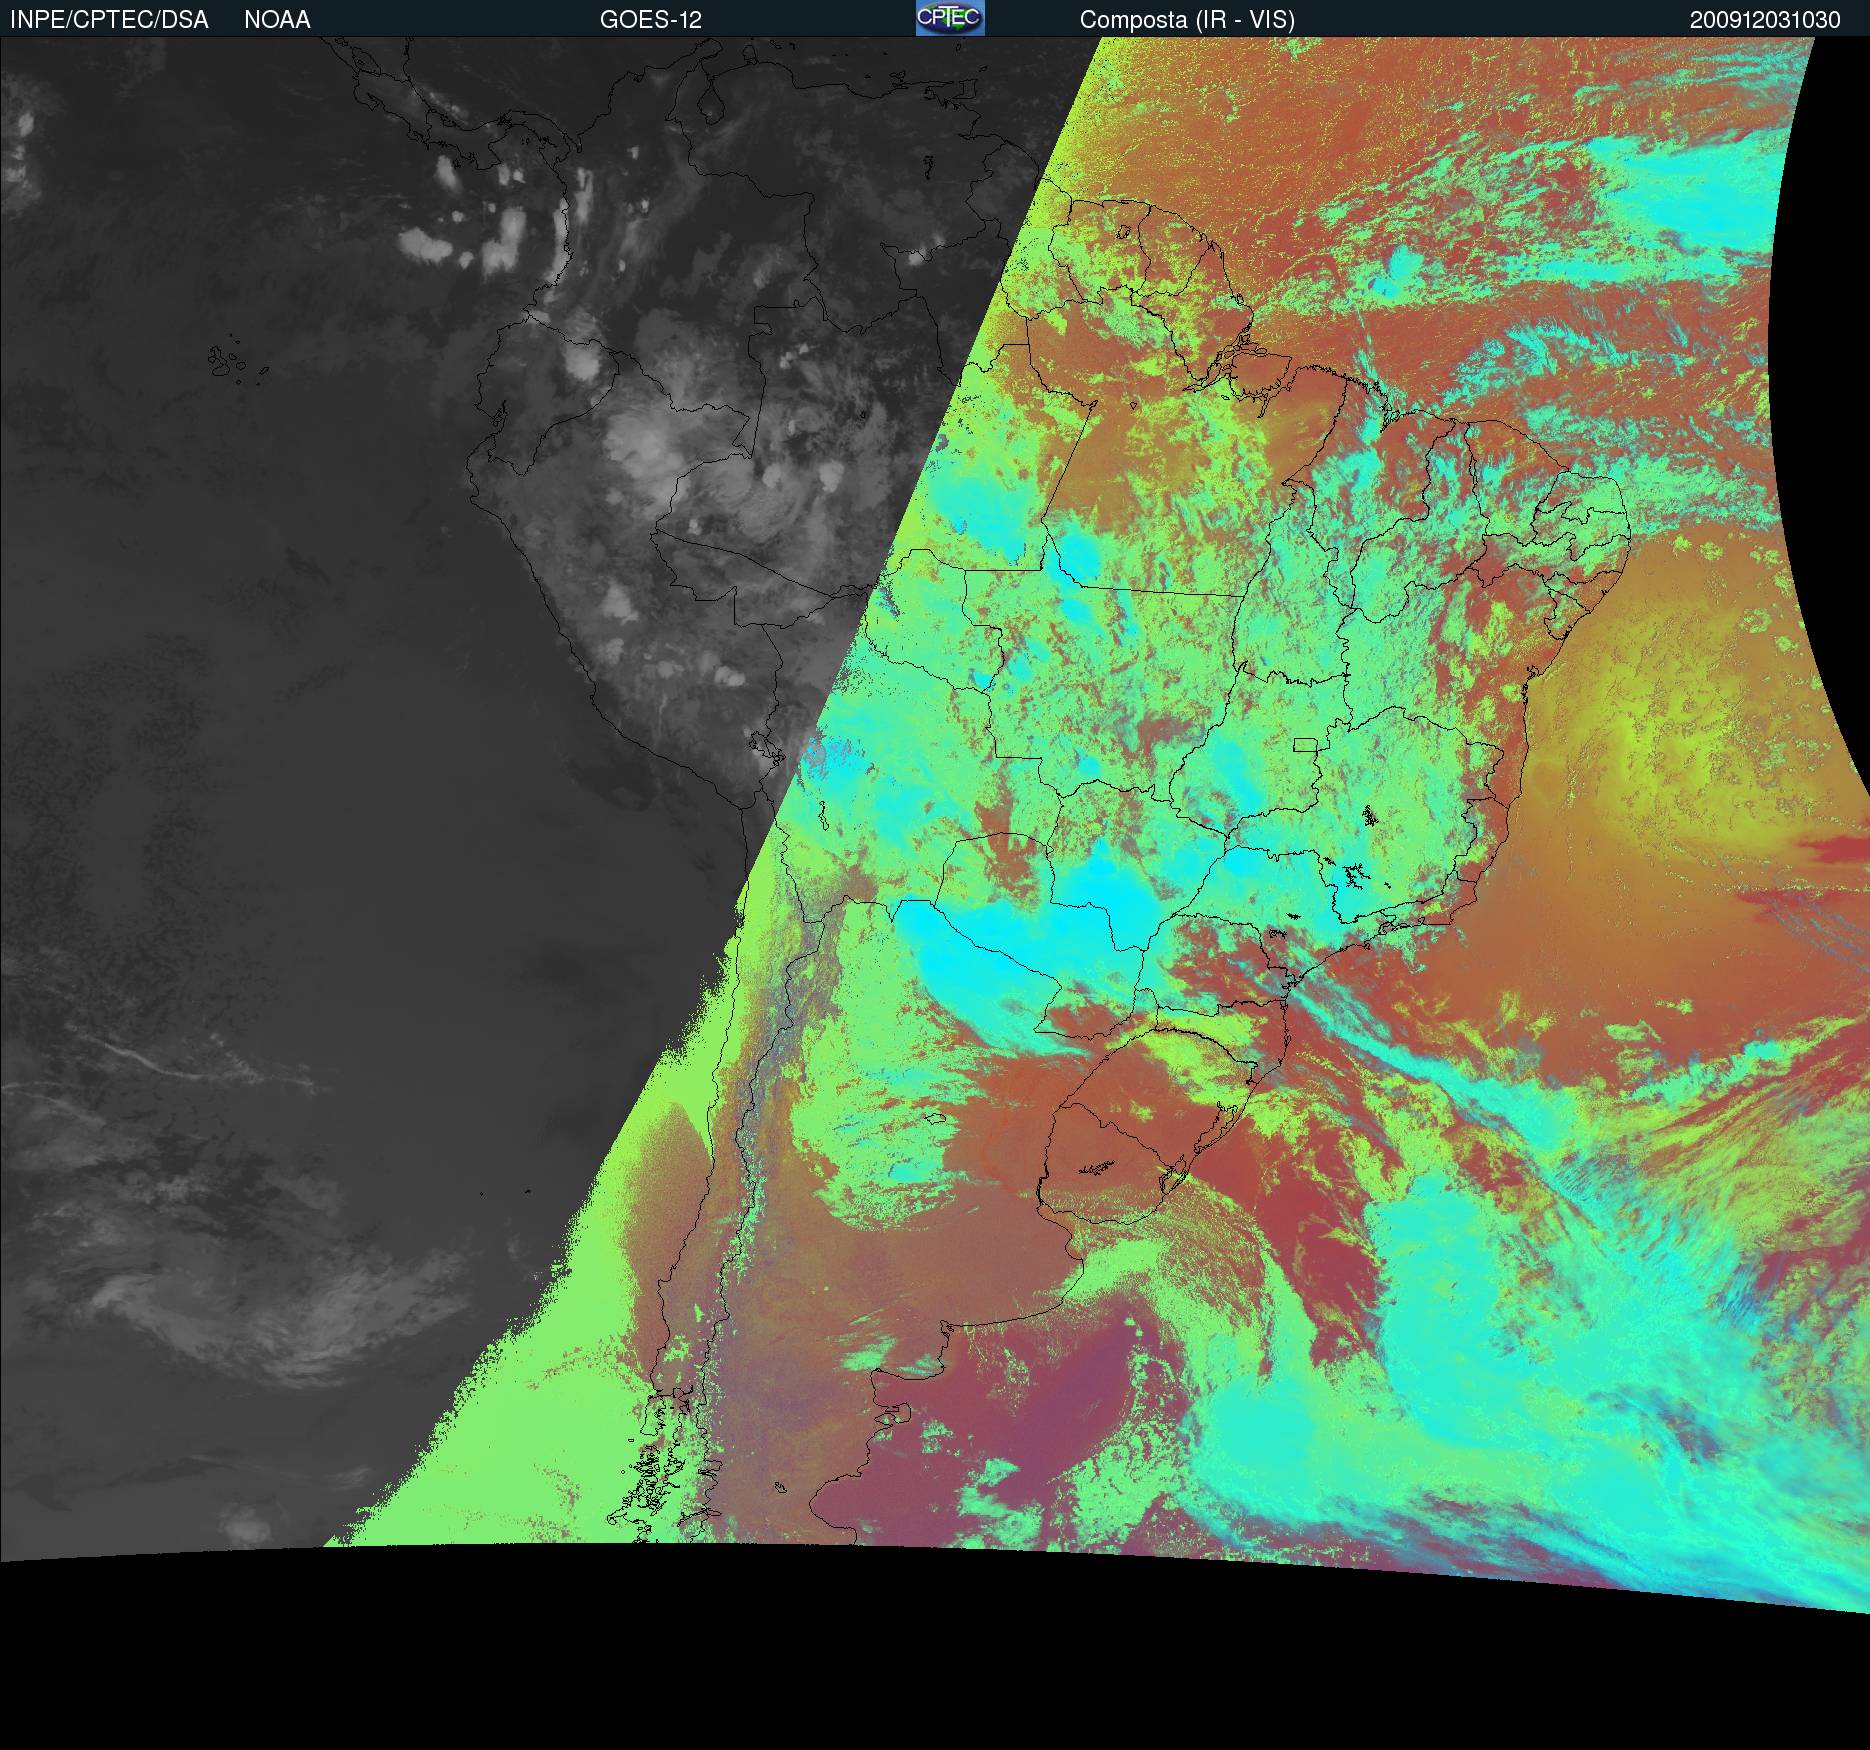Click the INPE/CPTEC/DSA header label
This screenshot has height=1750, width=1870.
[x=109, y=20]
